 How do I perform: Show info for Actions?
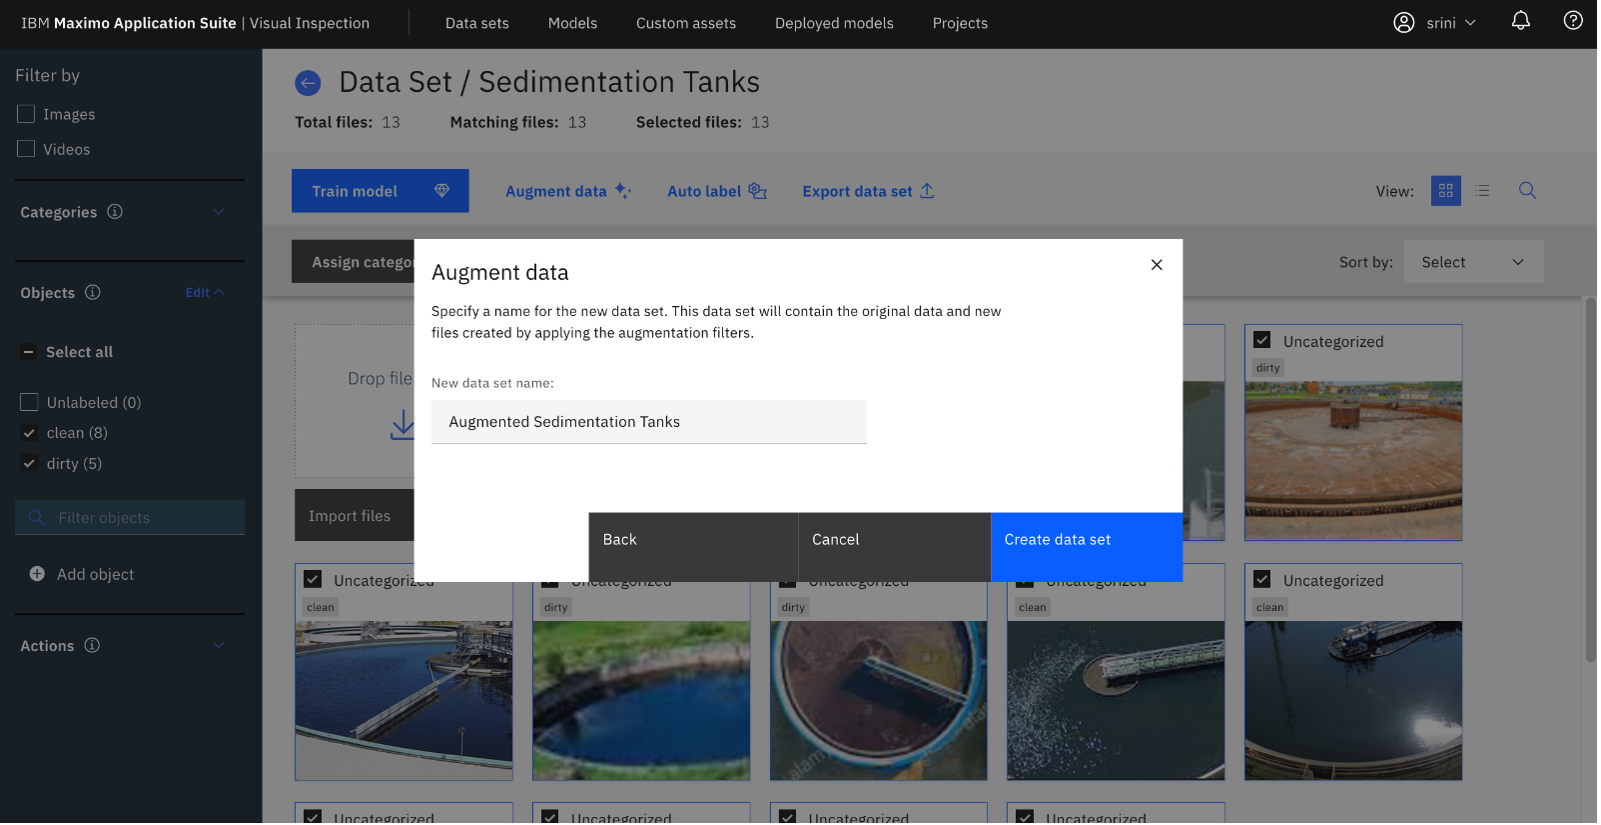point(92,646)
